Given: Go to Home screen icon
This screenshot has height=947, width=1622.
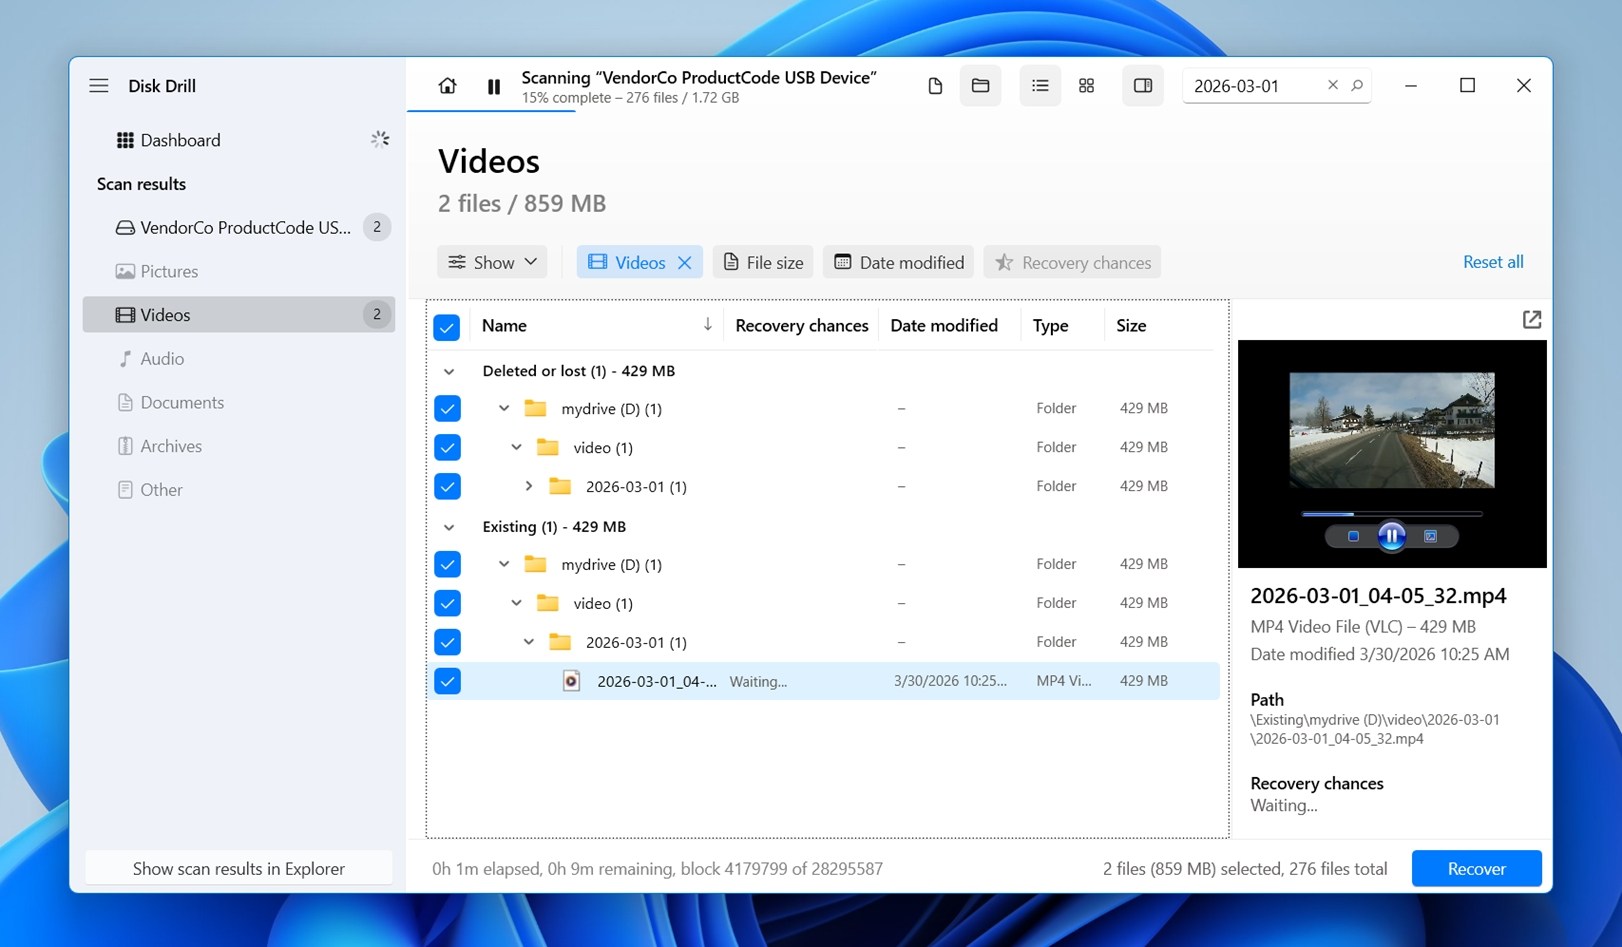Looking at the screenshot, I should pyautogui.click(x=447, y=86).
